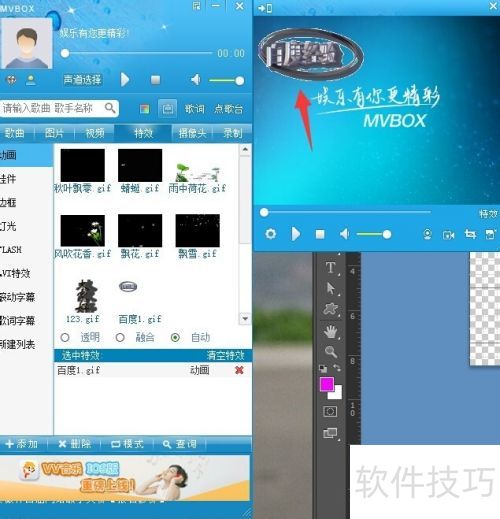Viewport: 500px width, 519px height.
Task: Click up arrow of effects list scrollbar
Action: tap(245, 150)
